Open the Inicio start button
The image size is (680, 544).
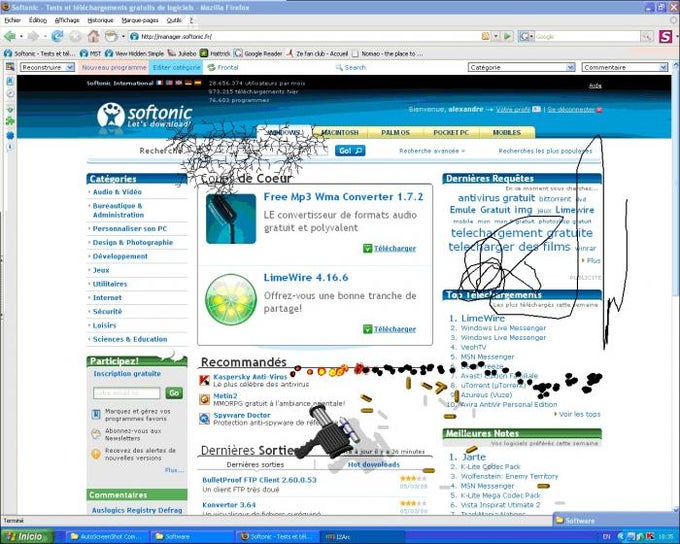tap(27, 537)
